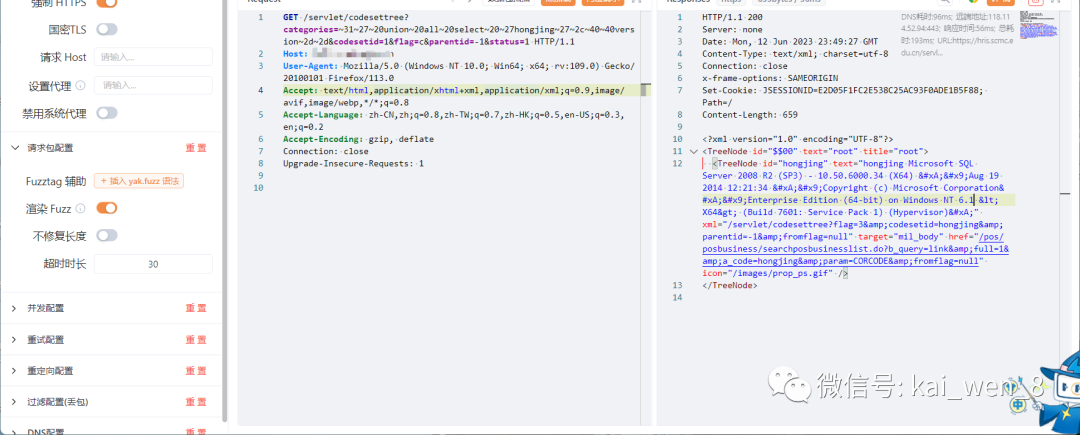This screenshot has width=1080, height=435.
Task: Expand the 过滤配置(丢包) section
Action: click(x=14, y=401)
